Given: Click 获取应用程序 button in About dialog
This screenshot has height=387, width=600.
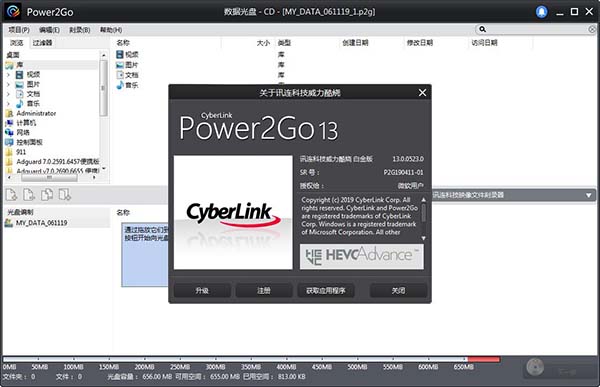Looking at the screenshot, I should pyautogui.click(x=326, y=291).
